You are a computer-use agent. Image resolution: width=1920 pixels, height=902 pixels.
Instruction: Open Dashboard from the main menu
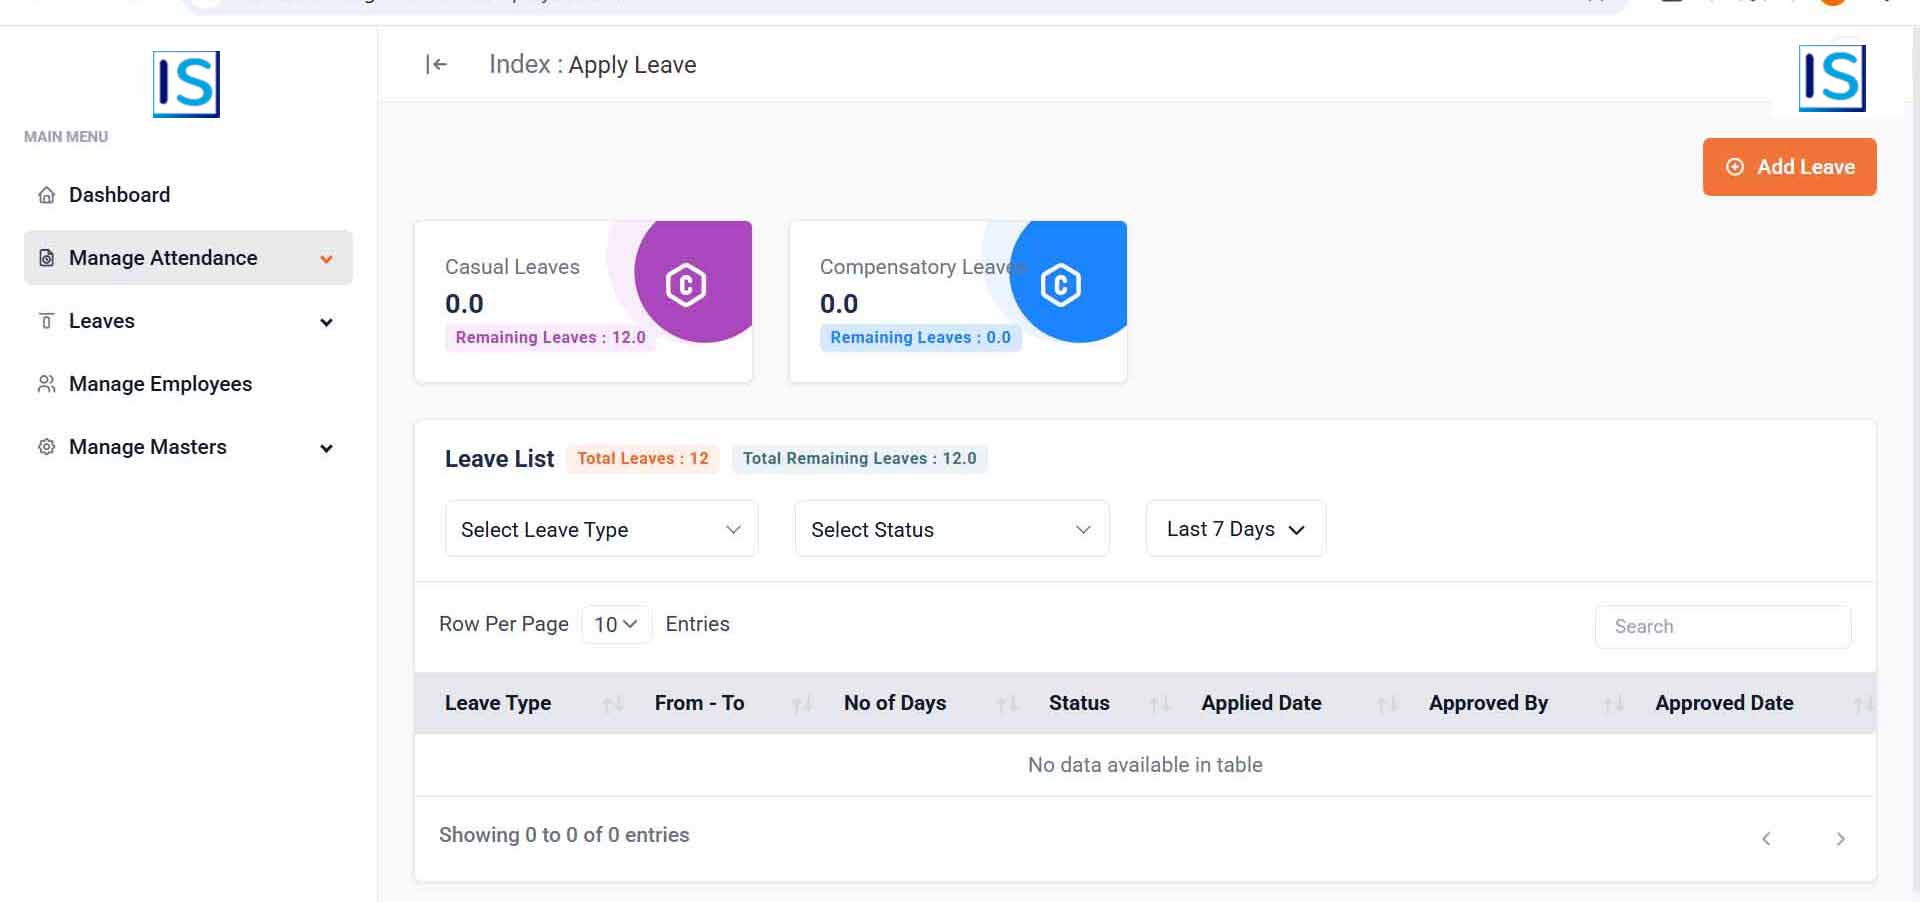(x=119, y=195)
